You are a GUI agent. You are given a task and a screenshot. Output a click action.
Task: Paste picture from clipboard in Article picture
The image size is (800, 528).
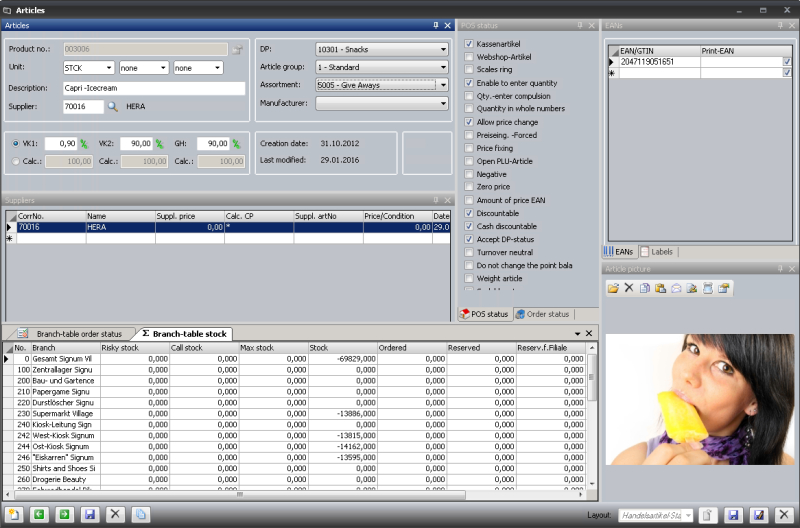coord(660,288)
